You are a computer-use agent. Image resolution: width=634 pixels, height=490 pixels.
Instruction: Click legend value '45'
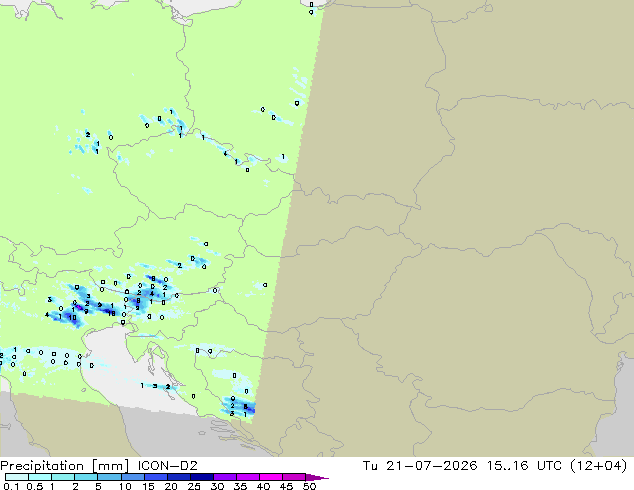[286, 486]
